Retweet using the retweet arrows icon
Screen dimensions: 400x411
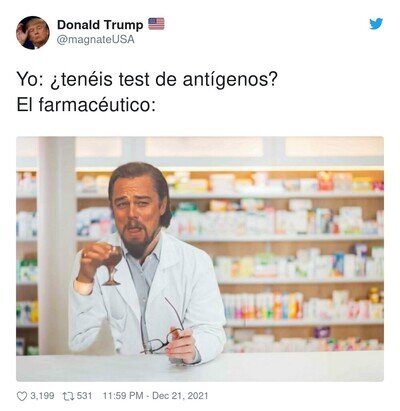(68, 396)
